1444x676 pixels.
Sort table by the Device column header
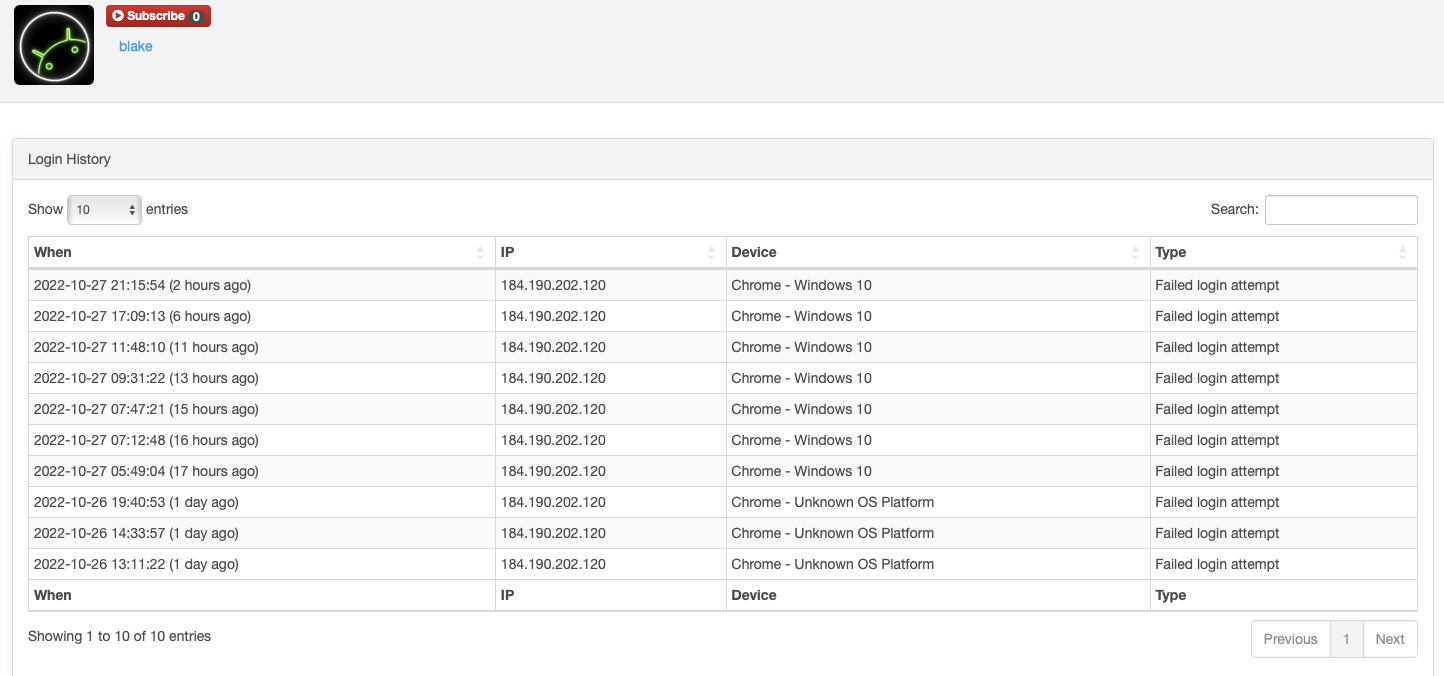point(938,252)
